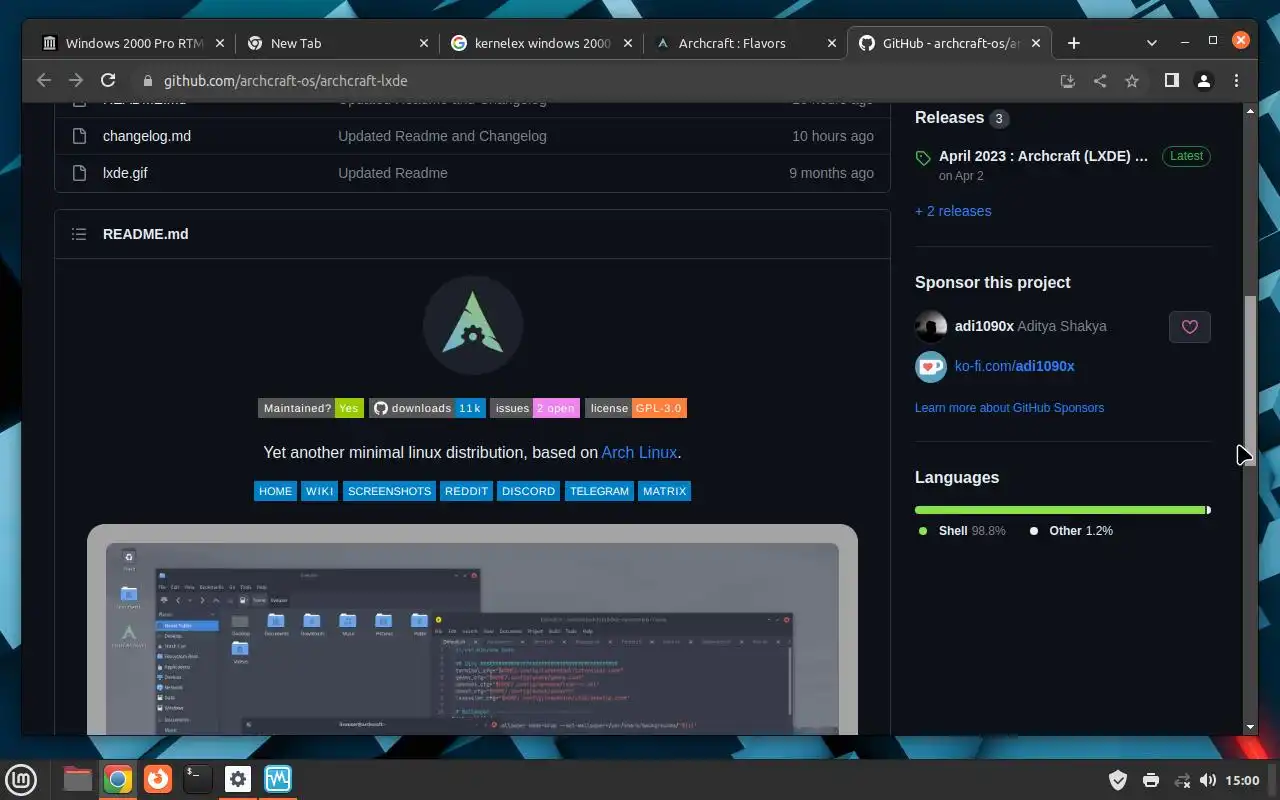
Task: Click Learn more about GitHub Sponsors
Action: (x=1009, y=408)
